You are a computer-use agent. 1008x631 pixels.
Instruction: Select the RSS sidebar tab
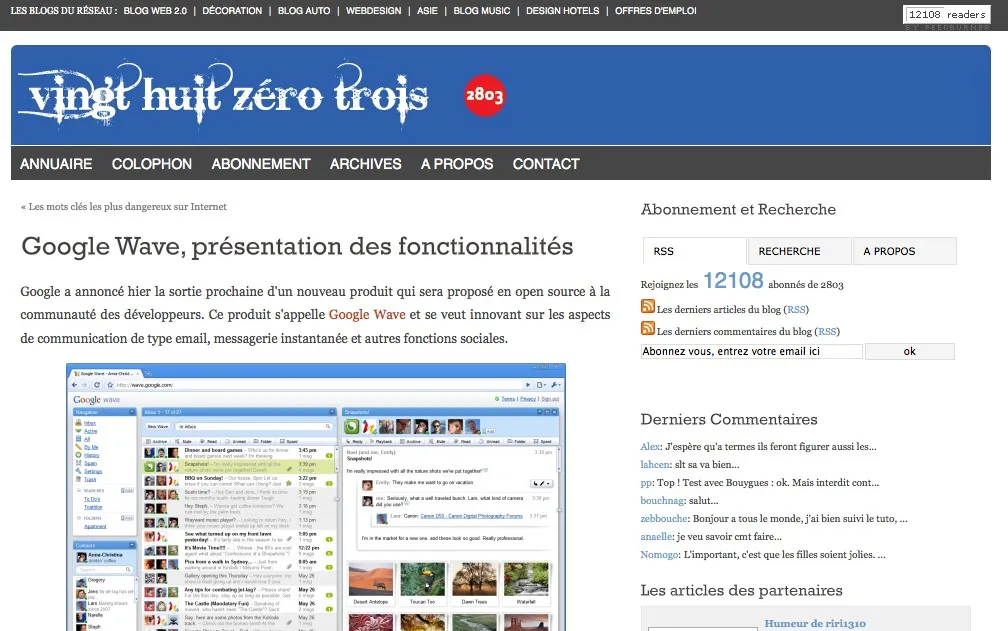click(694, 251)
